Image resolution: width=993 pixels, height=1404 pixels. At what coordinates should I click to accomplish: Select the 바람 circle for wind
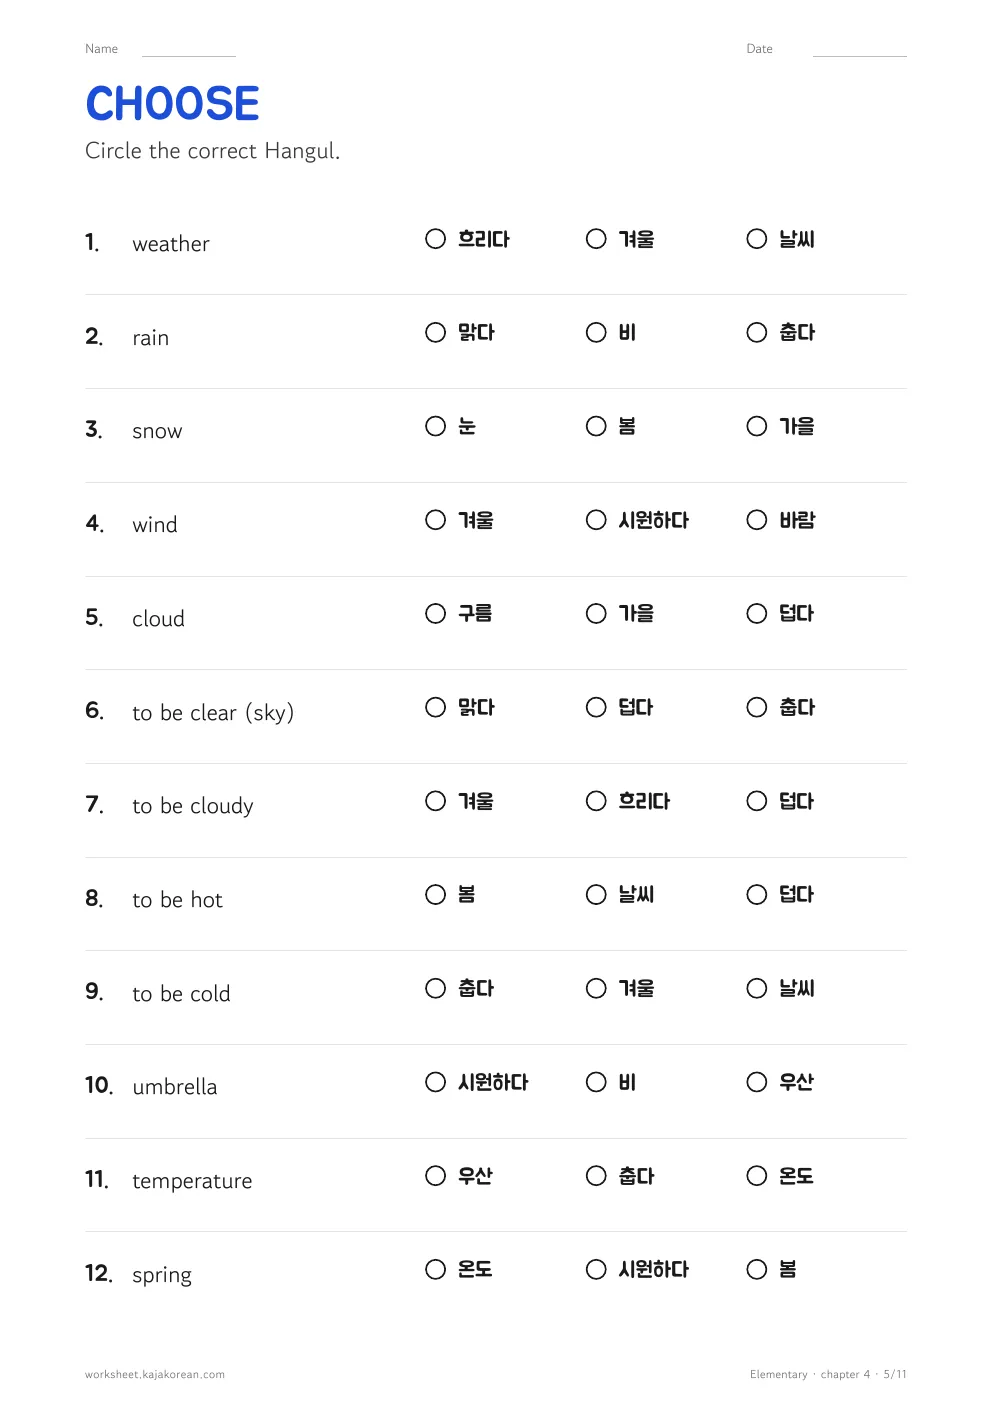757,520
